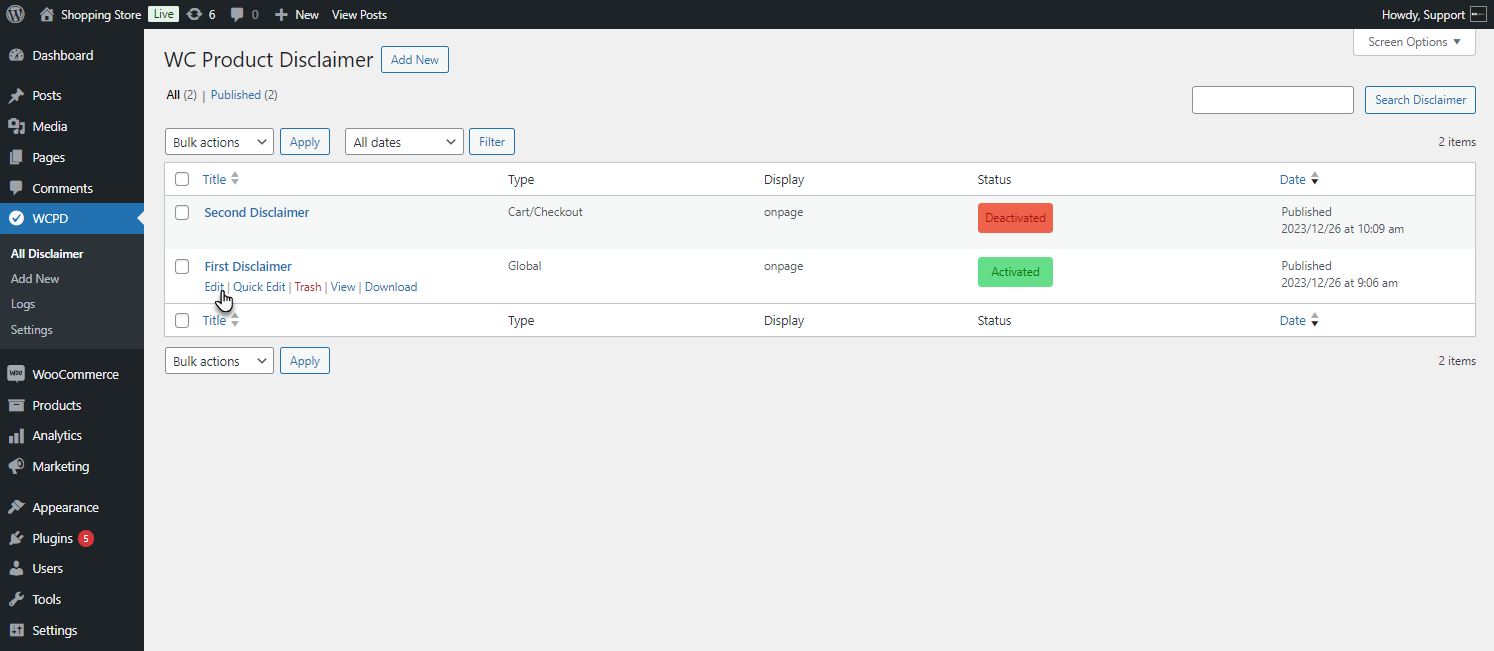This screenshot has height=651, width=1494.
Task: Open the top Bulk actions dropdown
Action: (219, 142)
